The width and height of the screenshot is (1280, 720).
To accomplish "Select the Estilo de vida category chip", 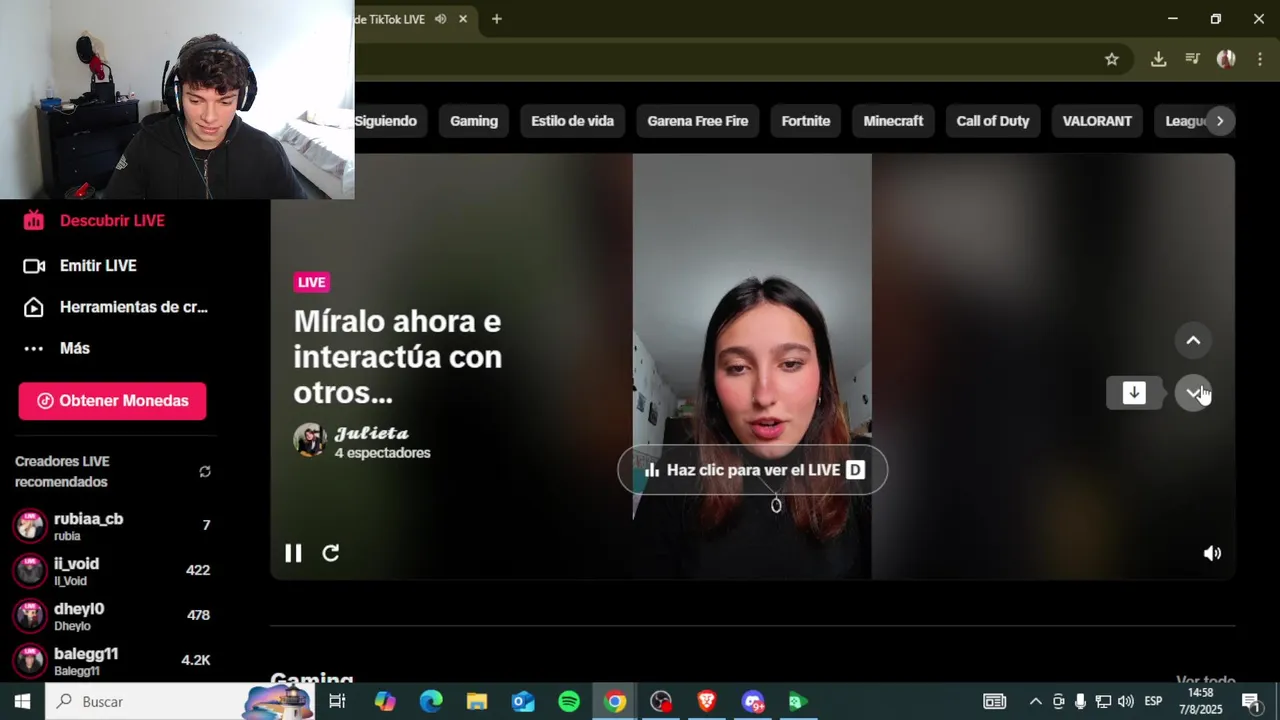I will (572, 121).
